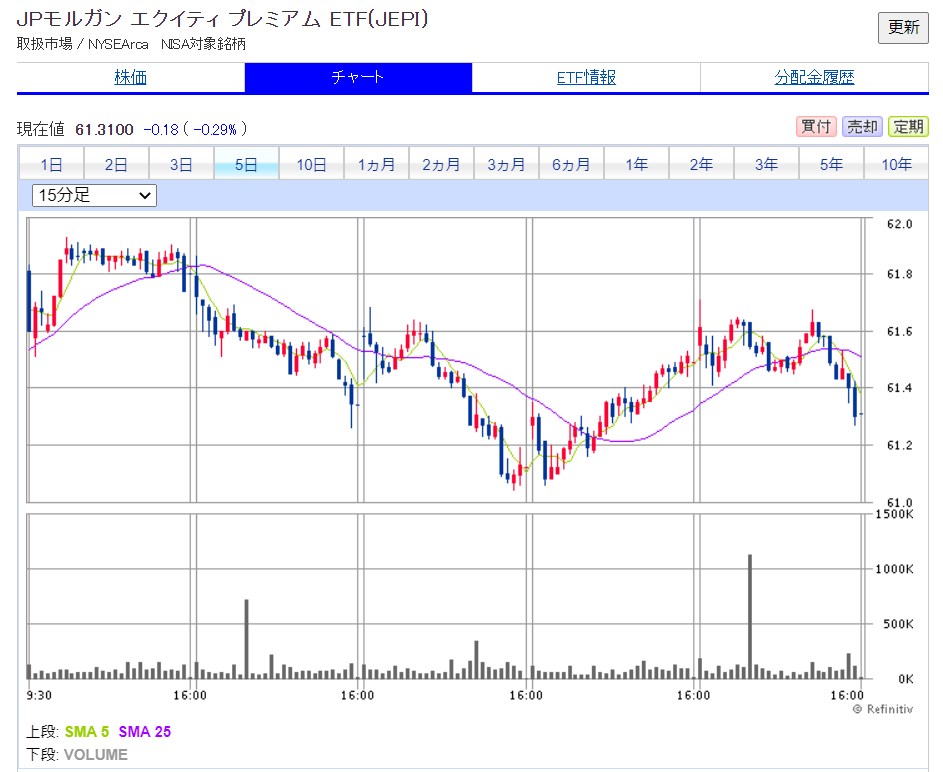Click the 定期 recurring purchase button
Screen dimensions: 943x772
[908, 127]
